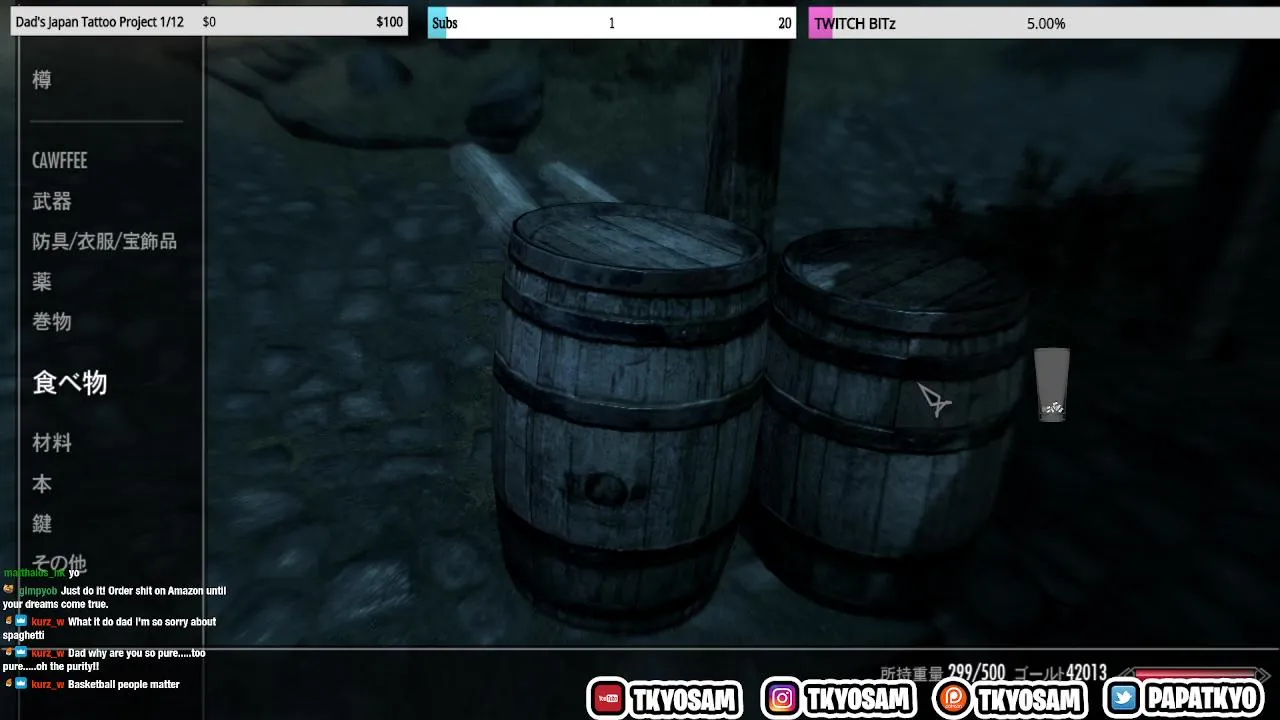The width and height of the screenshot is (1280, 720).
Task: Click the glass item icon beside barrels
Action: pos(1051,385)
